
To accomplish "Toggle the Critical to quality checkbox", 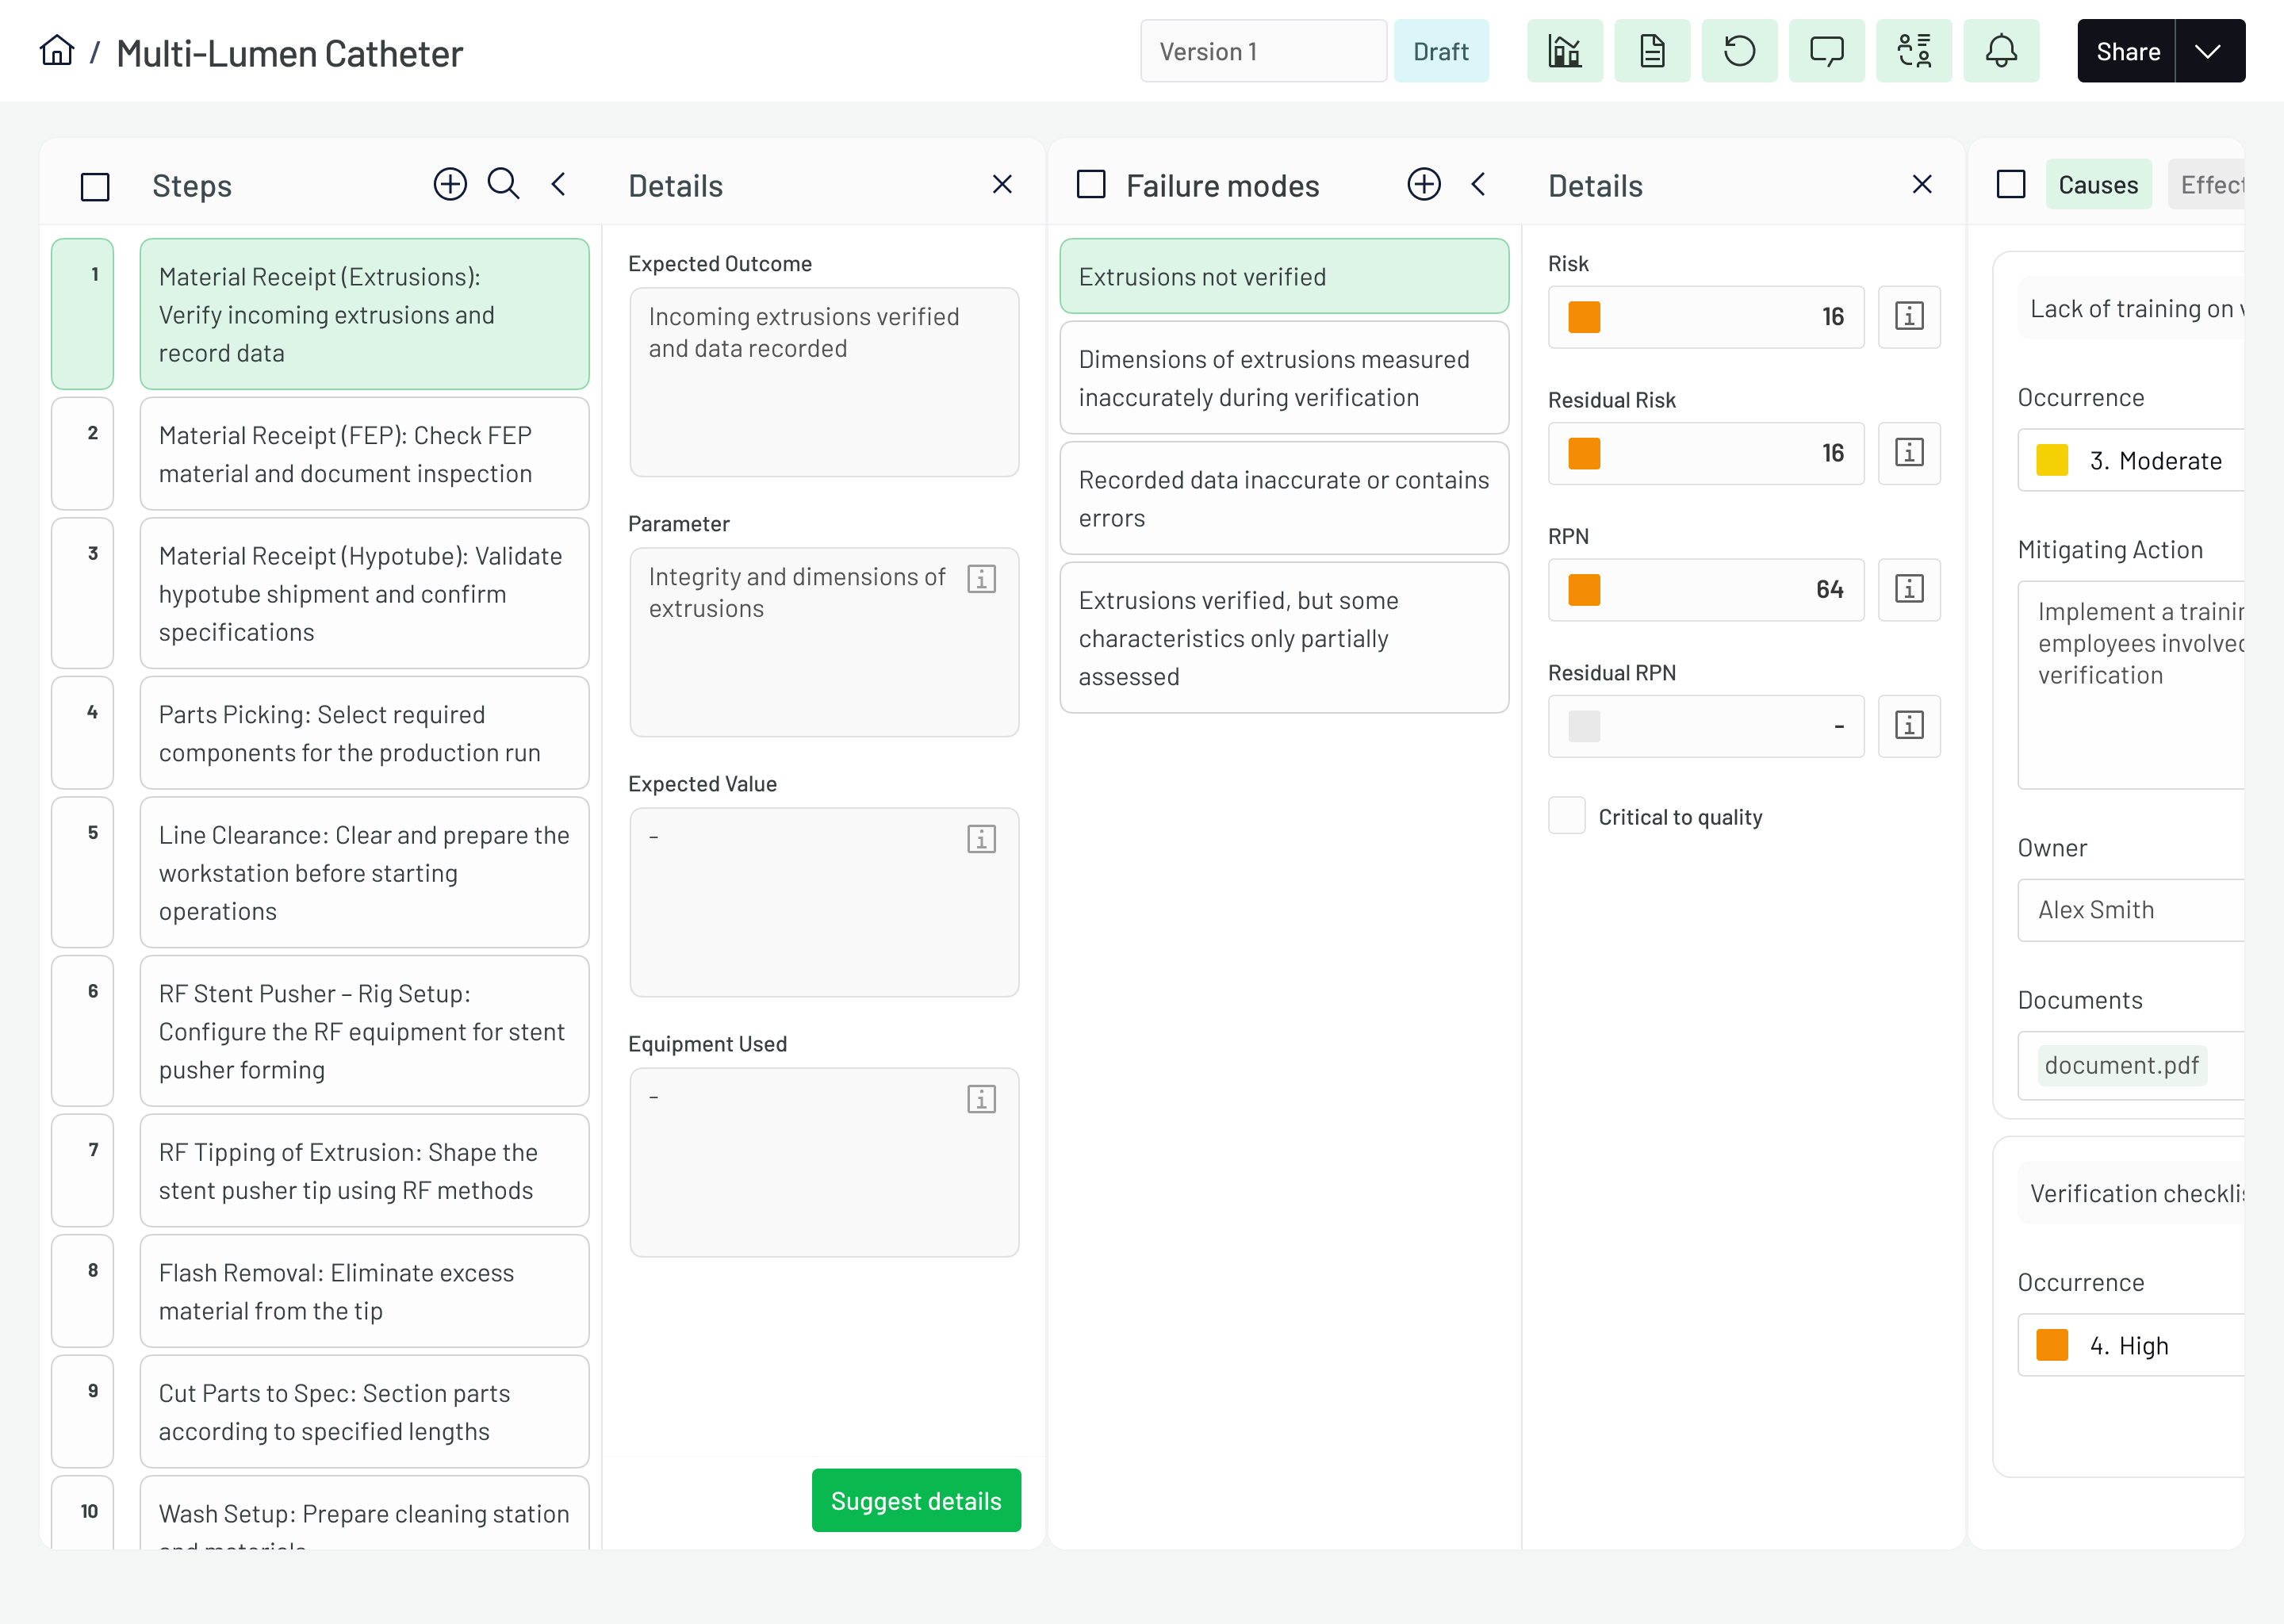I will click(1566, 816).
